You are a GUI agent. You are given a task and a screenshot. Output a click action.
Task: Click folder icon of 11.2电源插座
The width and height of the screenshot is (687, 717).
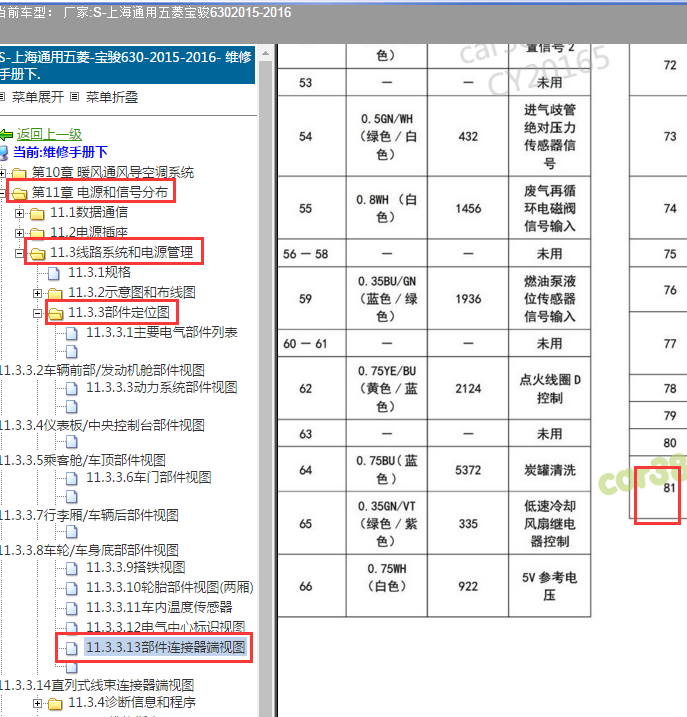[37, 233]
